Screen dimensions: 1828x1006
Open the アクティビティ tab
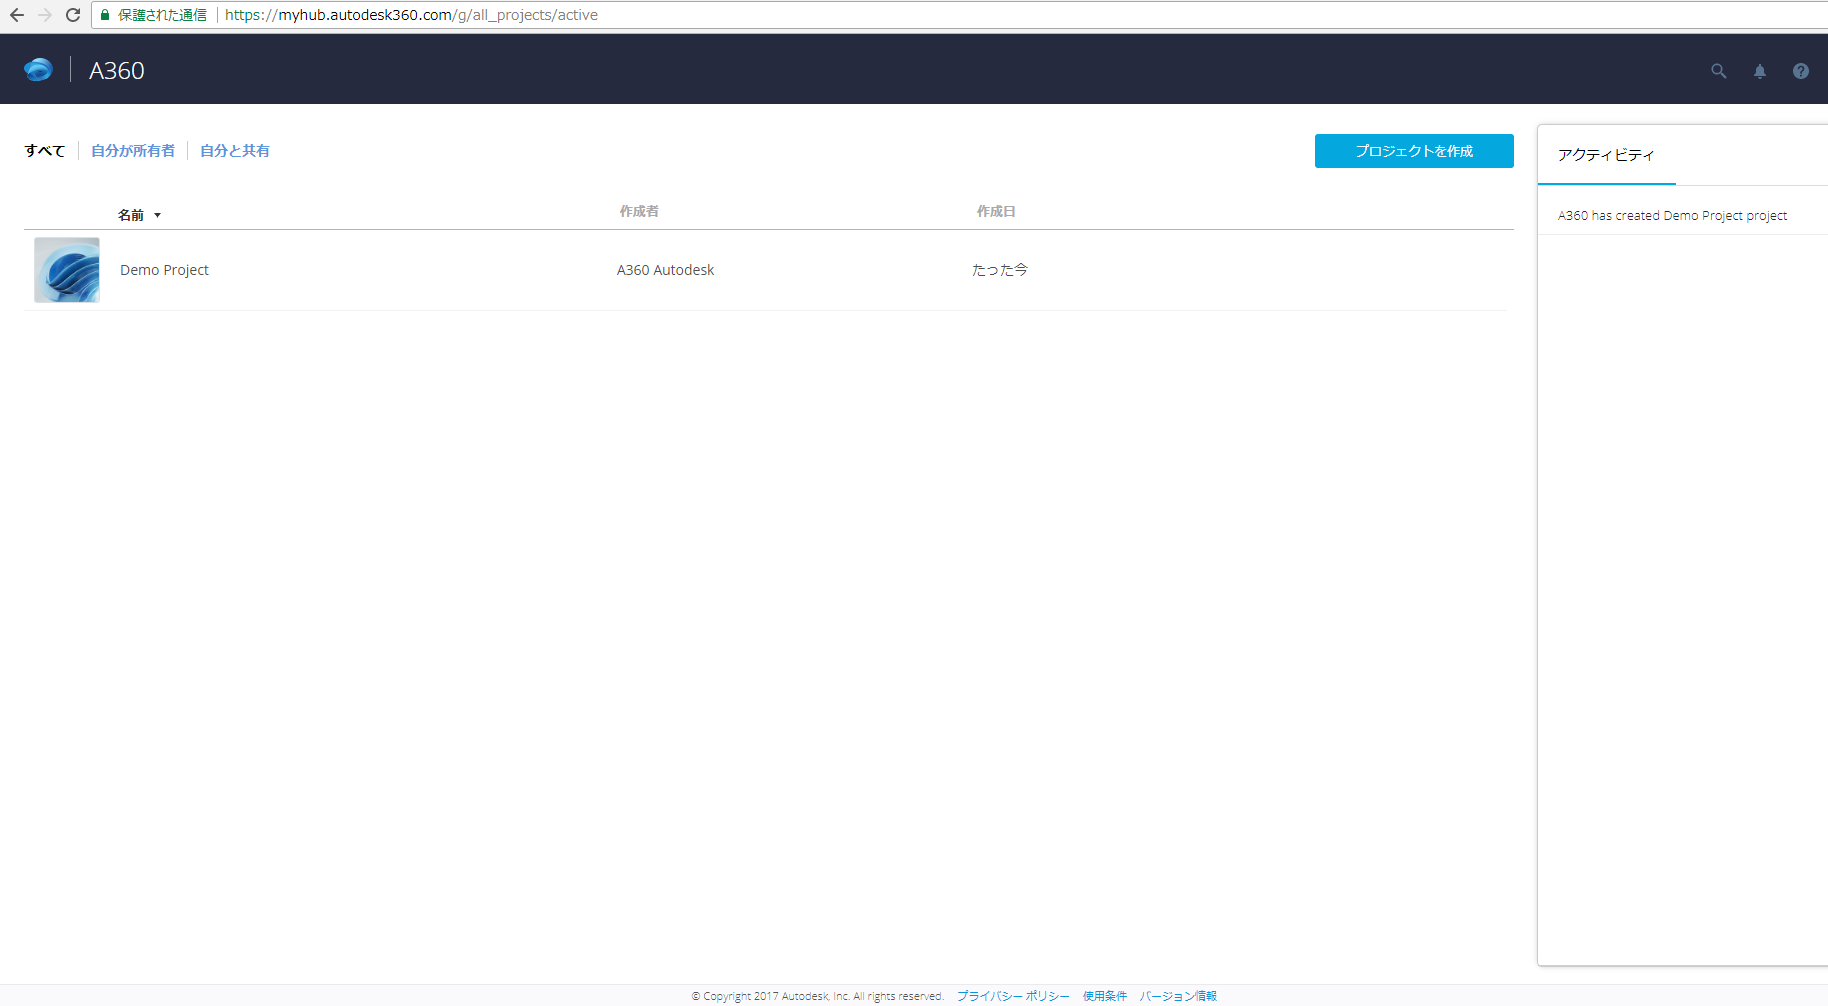tap(1606, 155)
